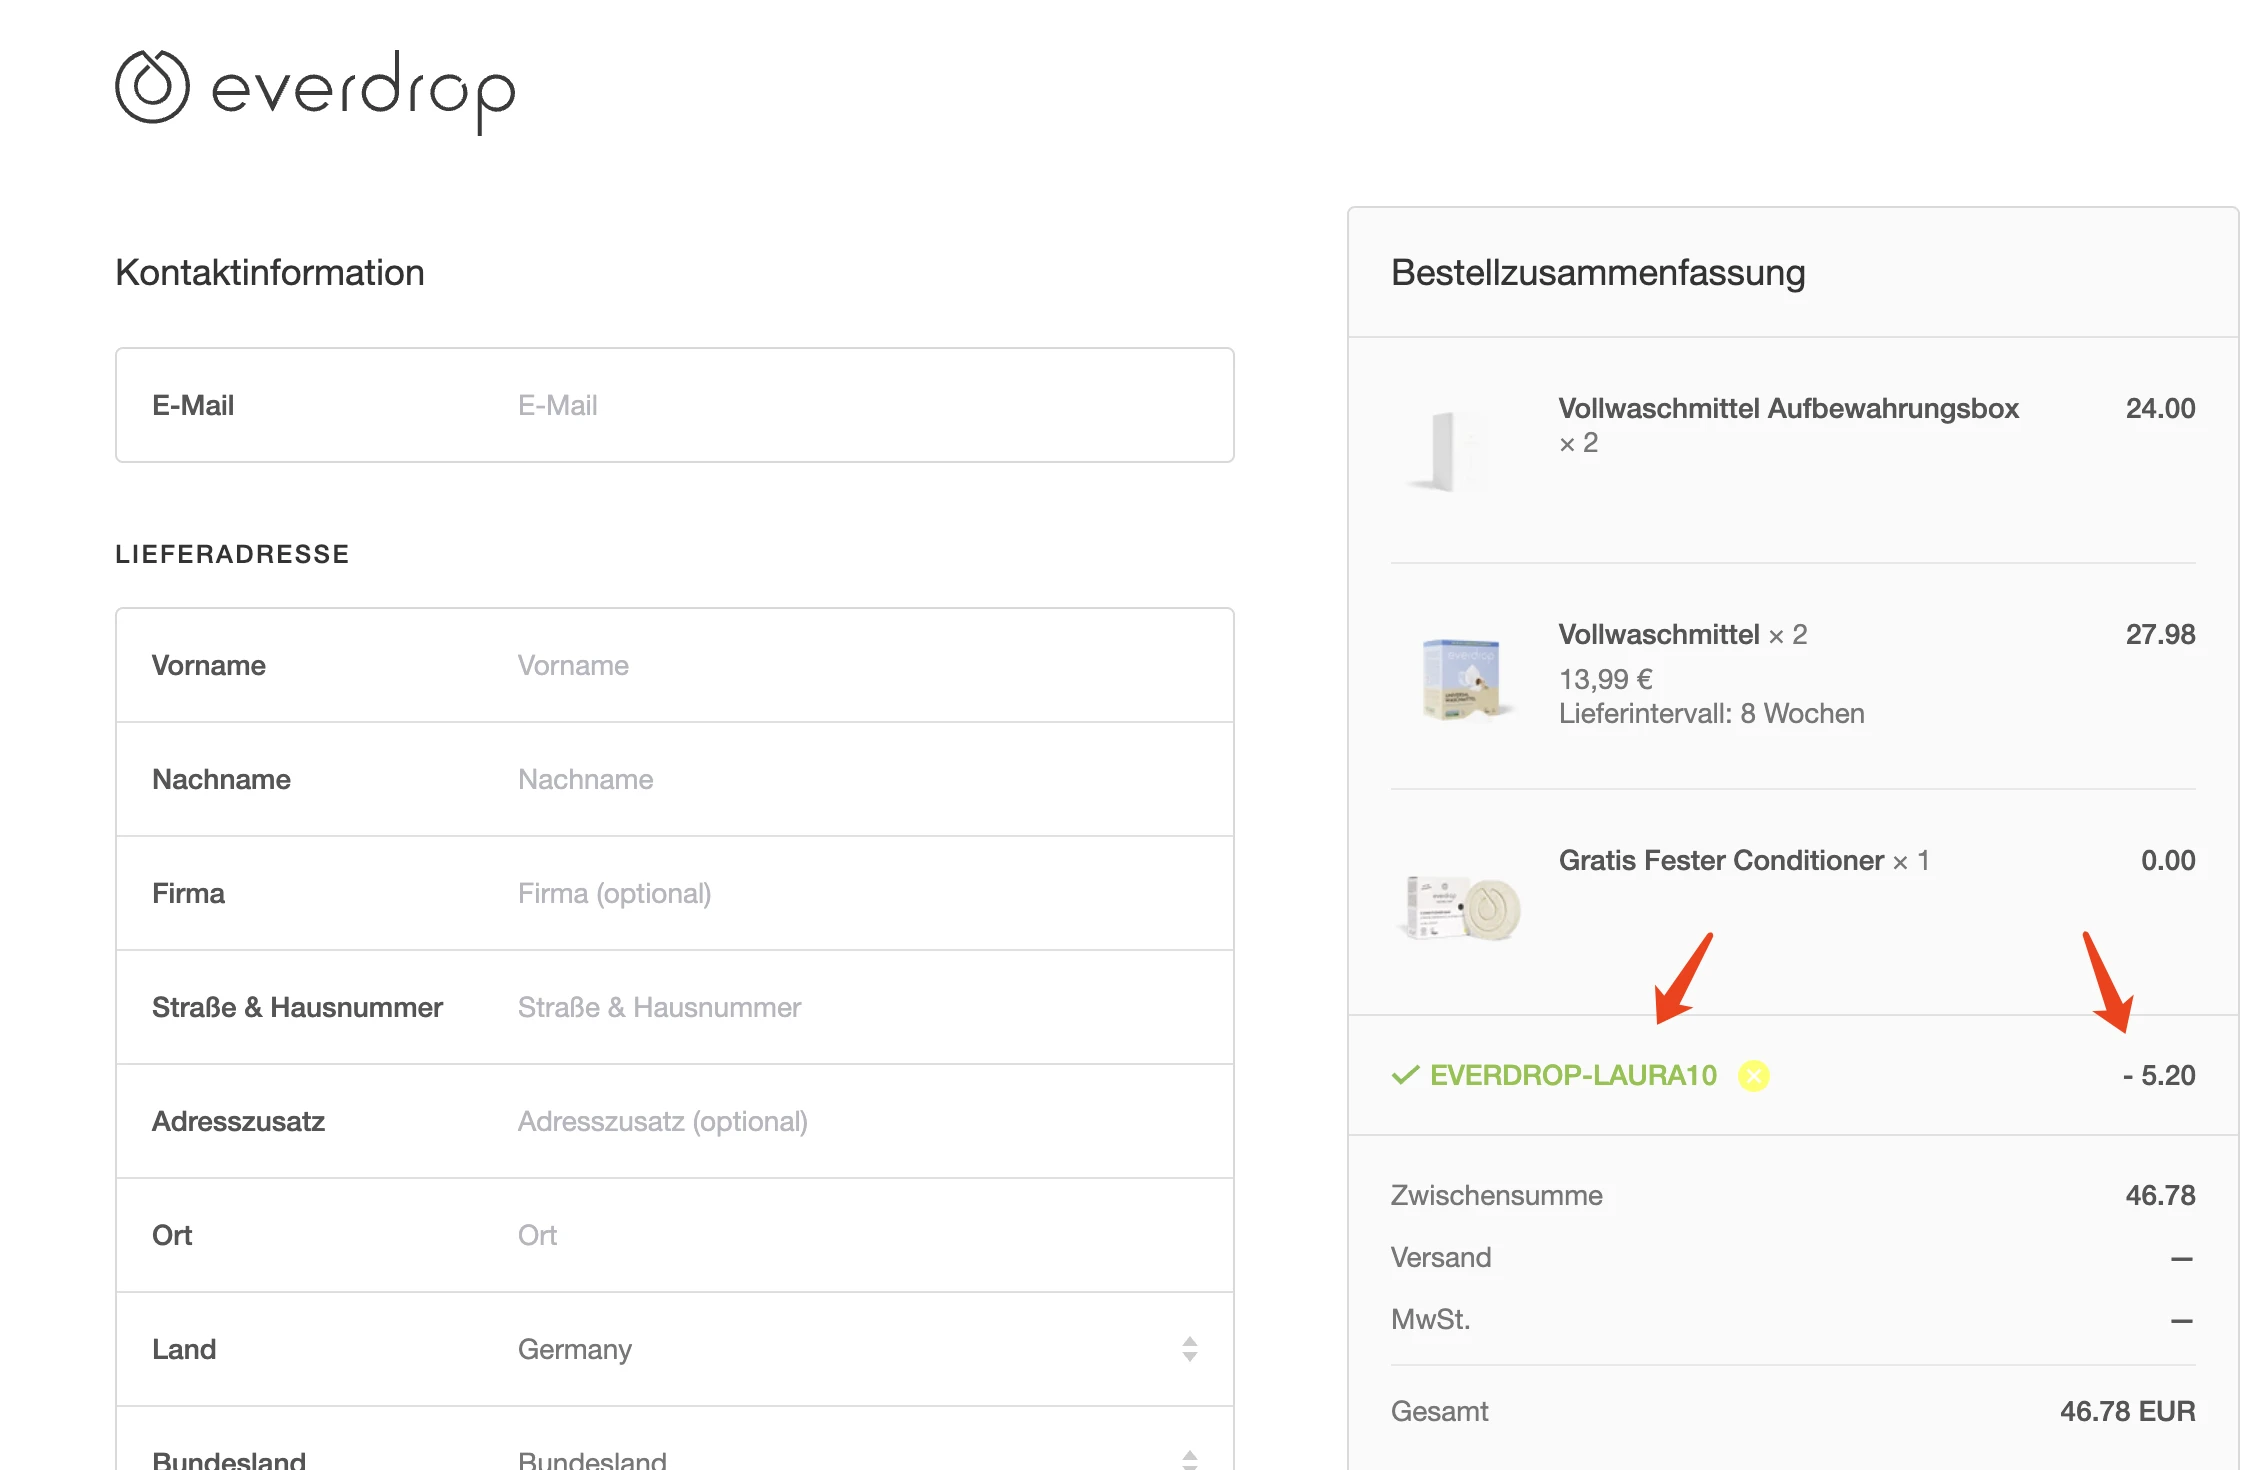Screen dimensions: 2268x1470
Task: Click into the Vorname field
Action: 675,665
